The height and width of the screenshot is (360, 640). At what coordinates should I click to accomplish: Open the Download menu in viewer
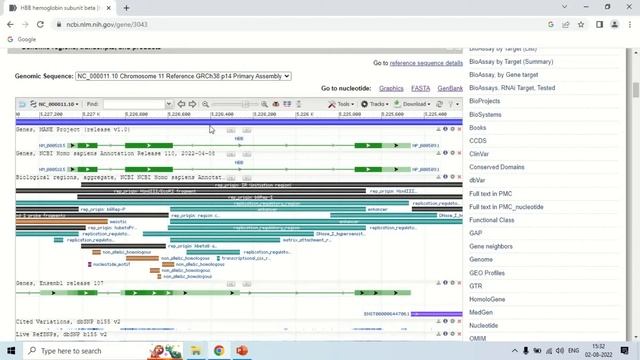click(411, 104)
